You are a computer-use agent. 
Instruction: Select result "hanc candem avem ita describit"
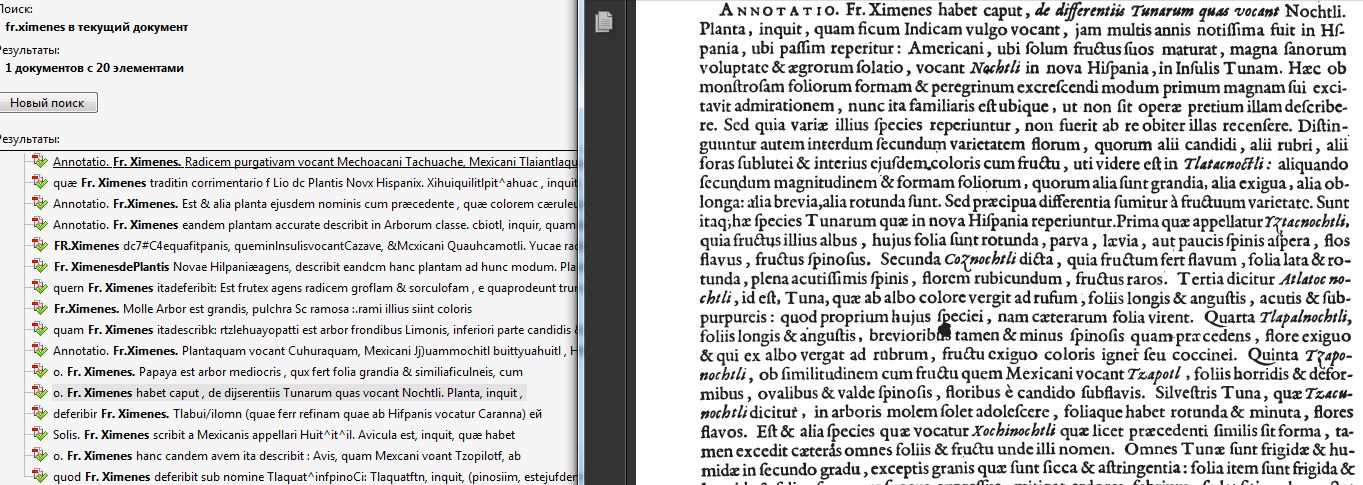click(x=300, y=456)
